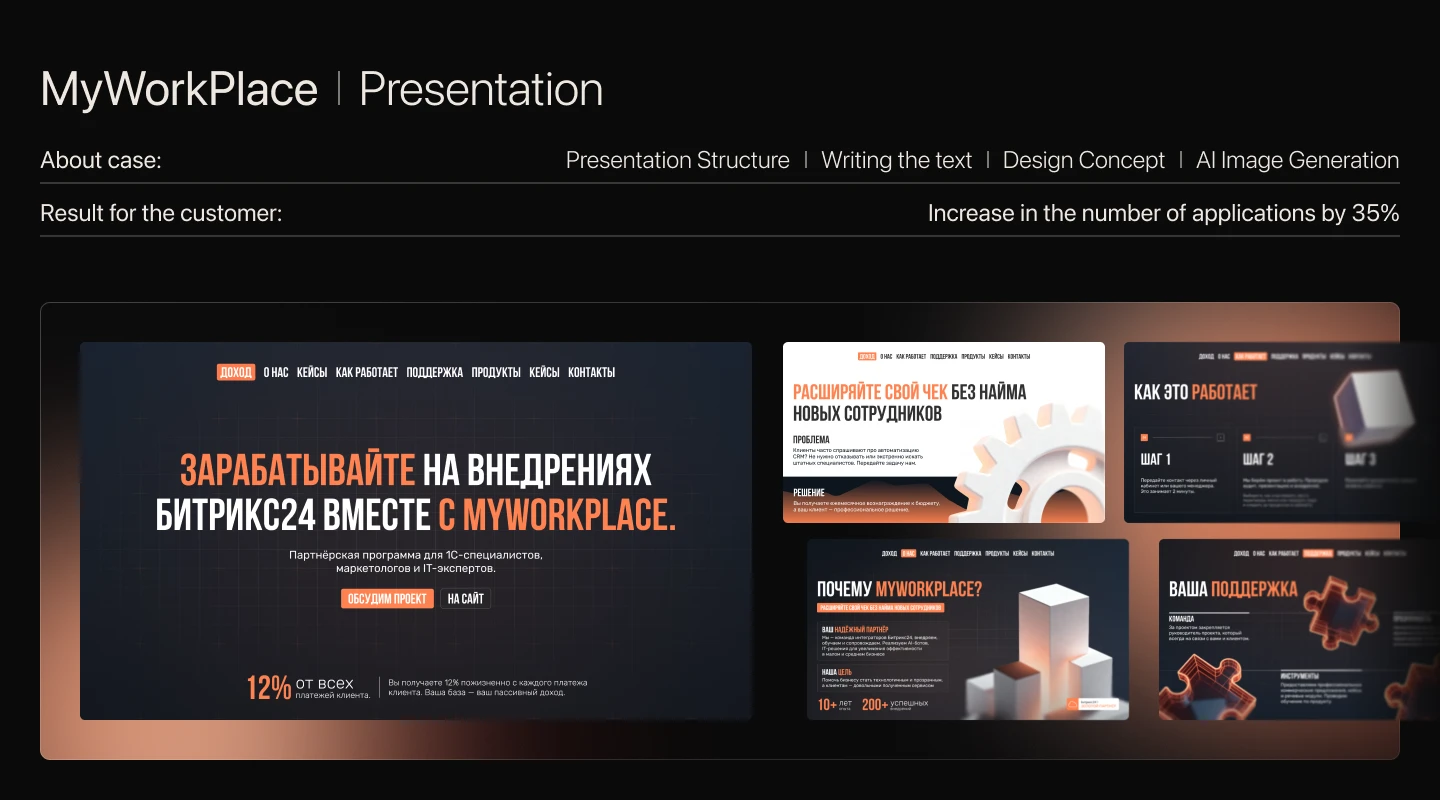
Task: Click the orange 12% figure
Action: pyautogui.click(x=269, y=688)
